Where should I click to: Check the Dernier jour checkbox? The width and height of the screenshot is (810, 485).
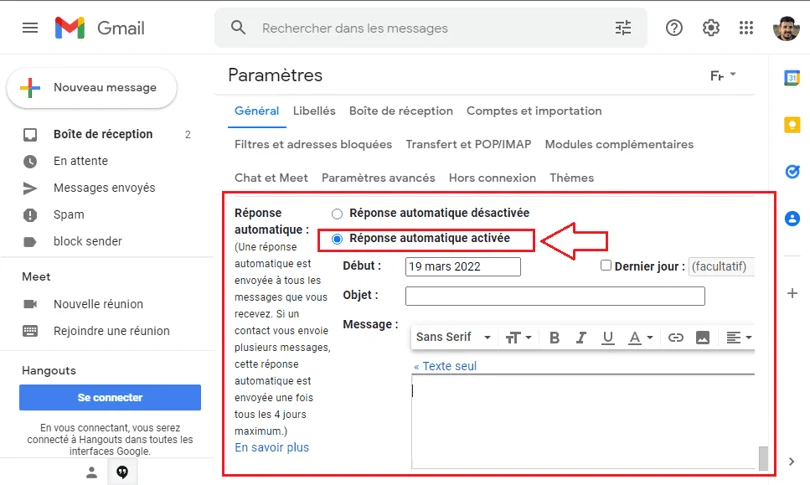tap(606, 266)
